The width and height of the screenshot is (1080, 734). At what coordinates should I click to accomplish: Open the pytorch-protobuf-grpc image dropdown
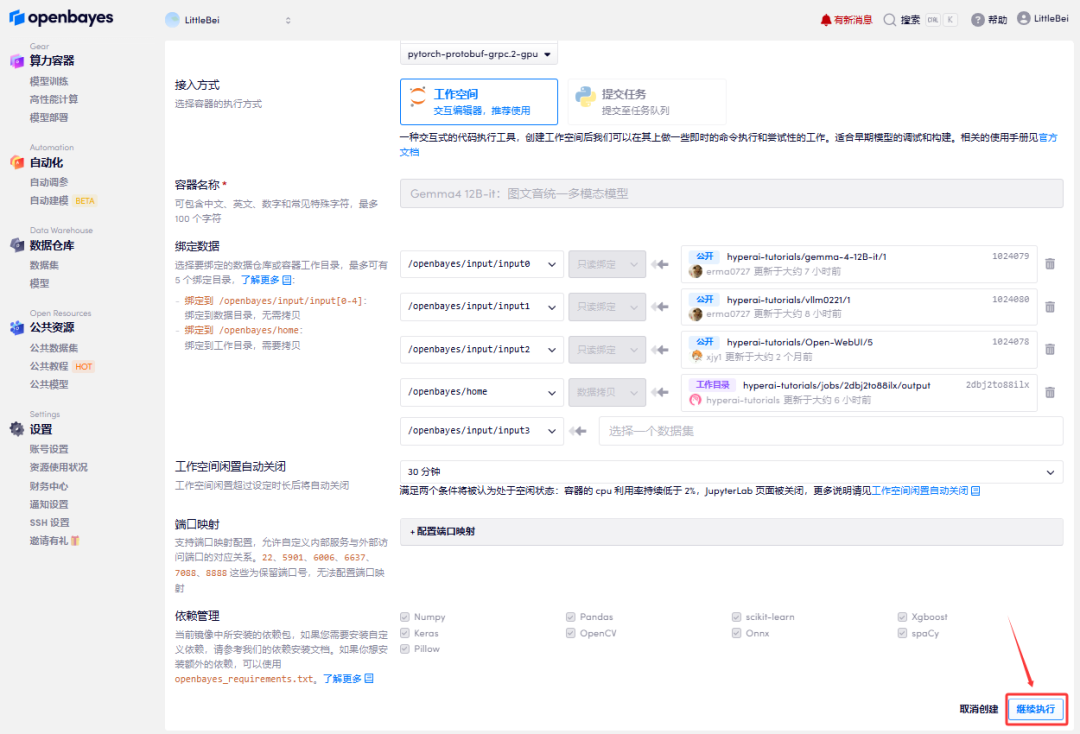pos(479,54)
